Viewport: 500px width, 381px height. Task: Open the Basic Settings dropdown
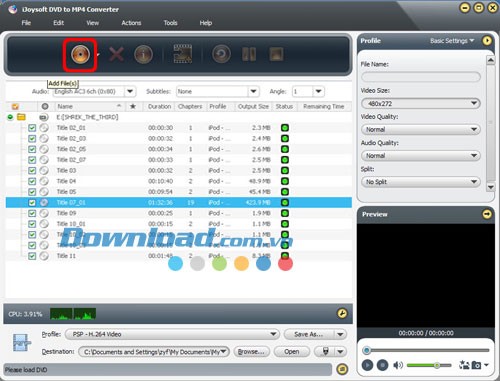[452, 41]
